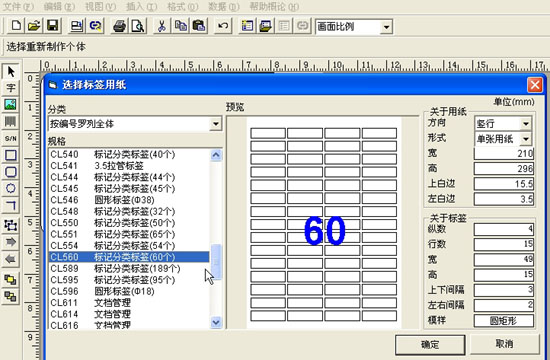Select CL596 圆形标签(Φ18)
This screenshot has height=360, width=550.
[x=129, y=291]
